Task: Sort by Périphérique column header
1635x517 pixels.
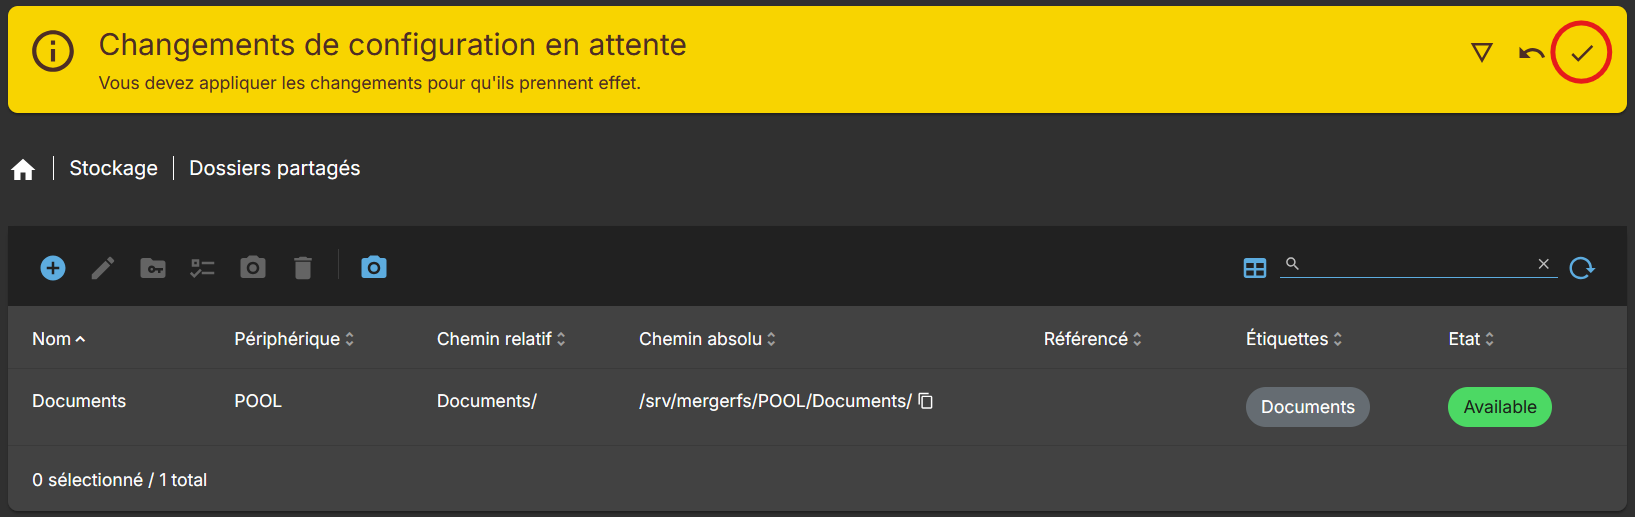Action: tap(294, 339)
